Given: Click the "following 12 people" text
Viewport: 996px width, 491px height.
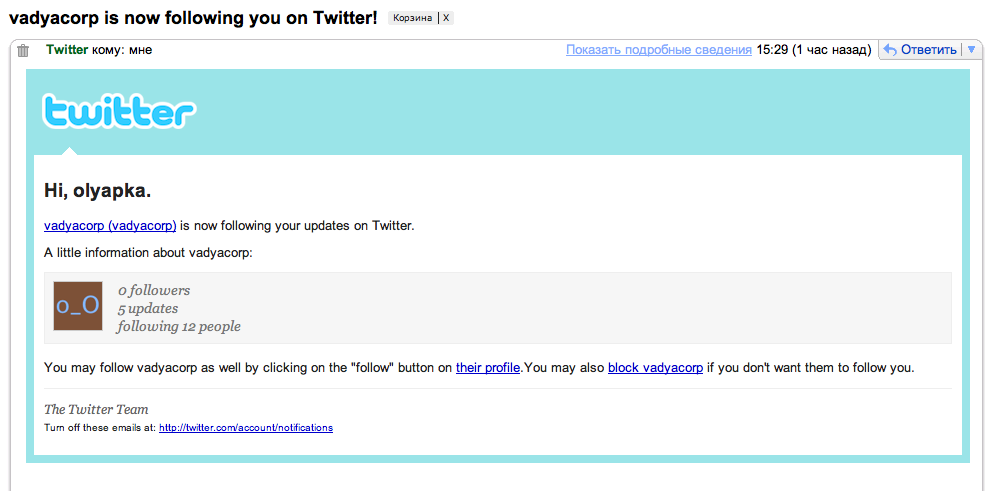Looking at the screenshot, I should pyautogui.click(x=178, y=327).
